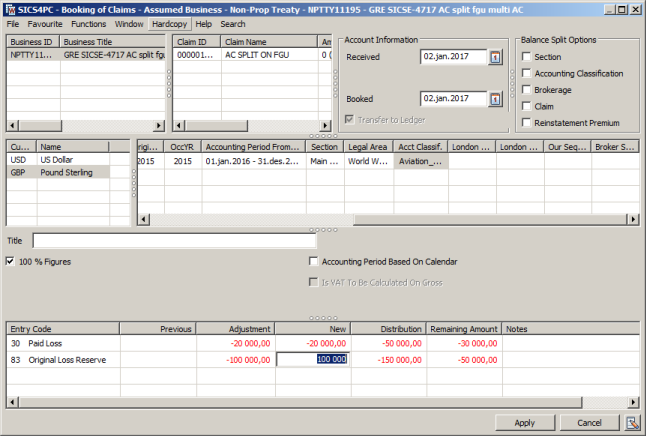Open the Favourite menu
The image size is (646, 436).
45,24
